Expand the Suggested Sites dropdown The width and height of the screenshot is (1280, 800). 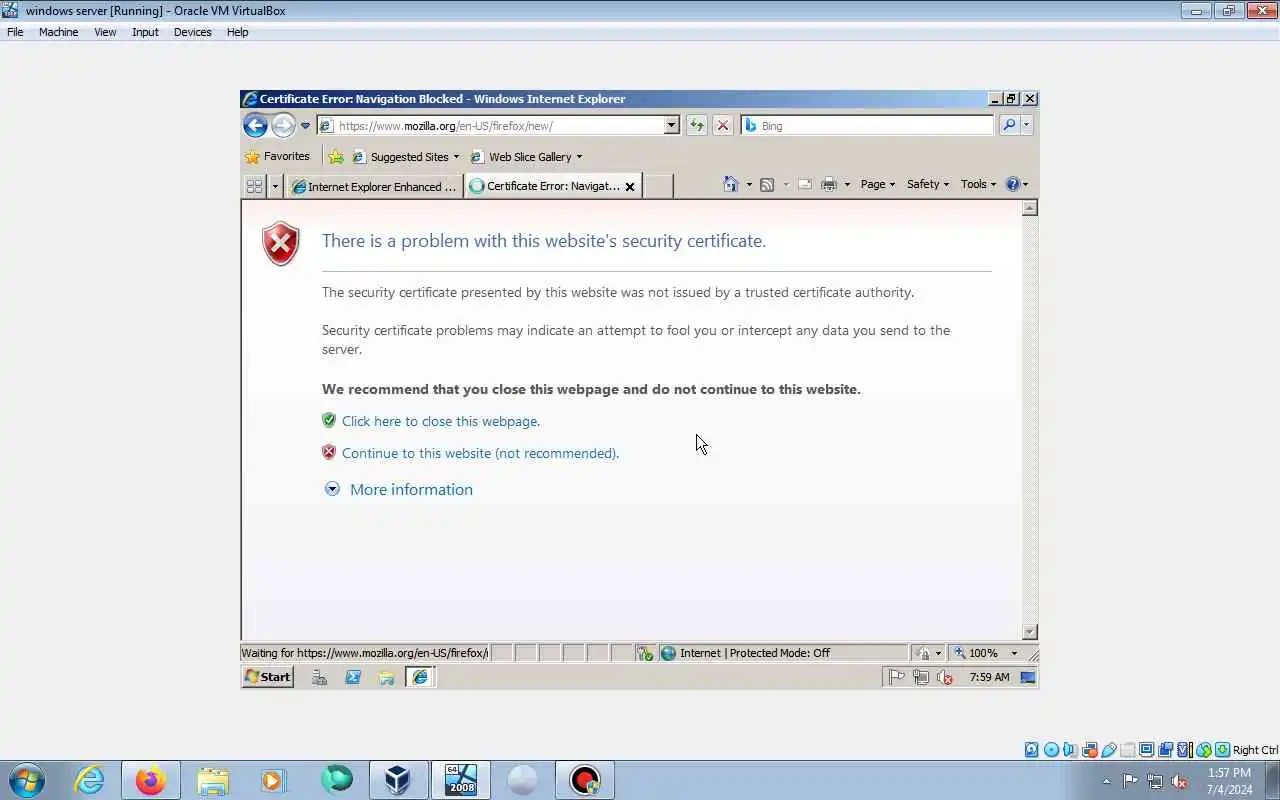coord(456,157)
